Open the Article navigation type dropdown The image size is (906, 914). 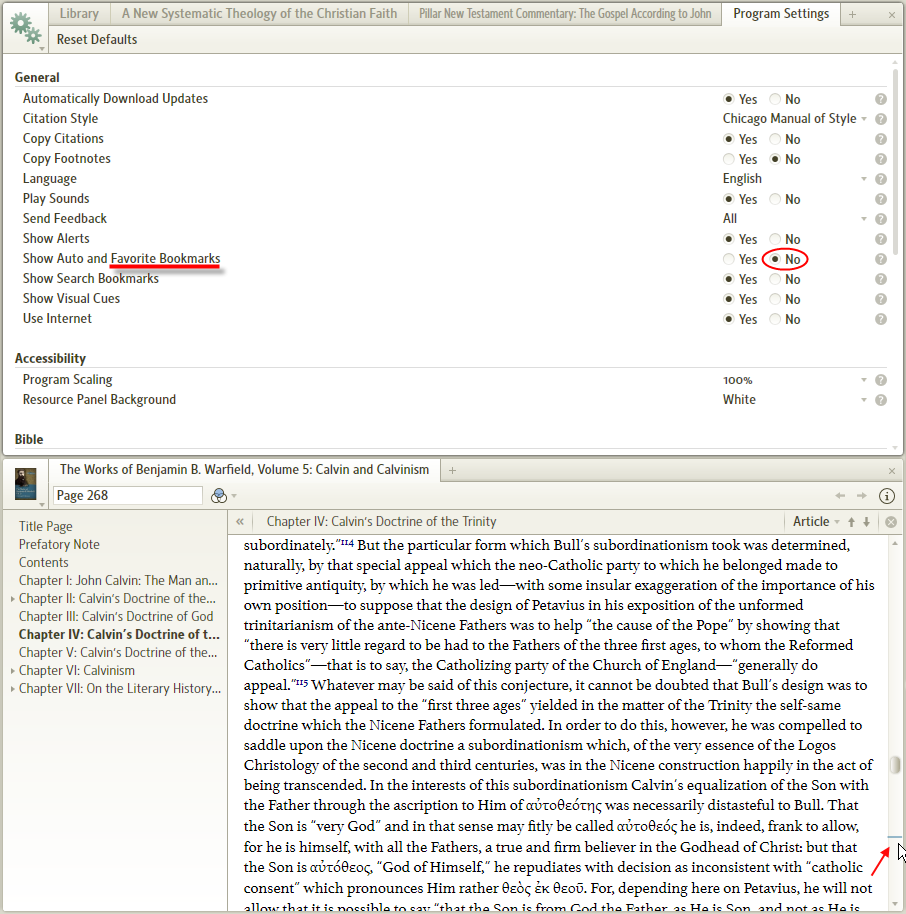click(x=816, y=522)
